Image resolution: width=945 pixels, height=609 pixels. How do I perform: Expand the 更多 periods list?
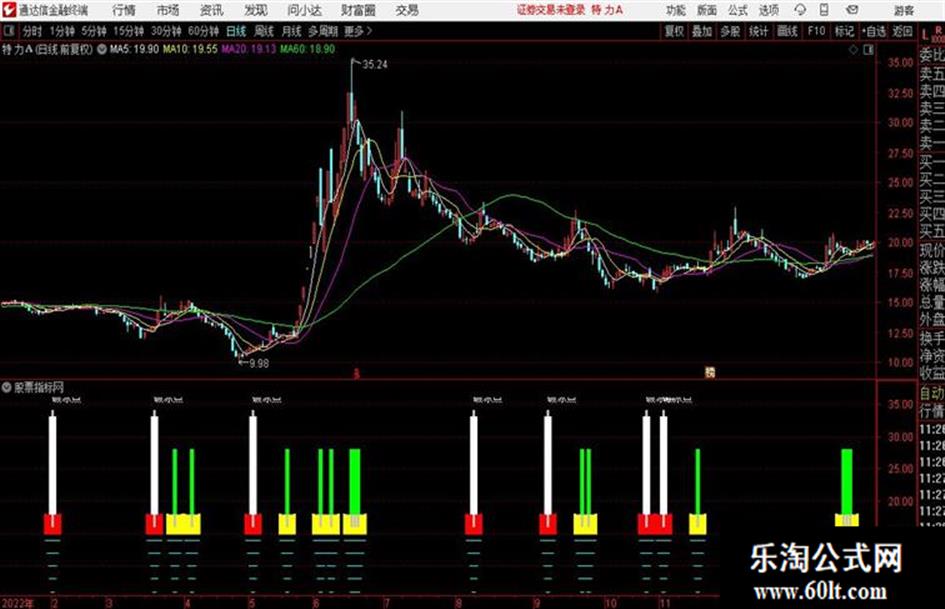(x=358, y=31)
